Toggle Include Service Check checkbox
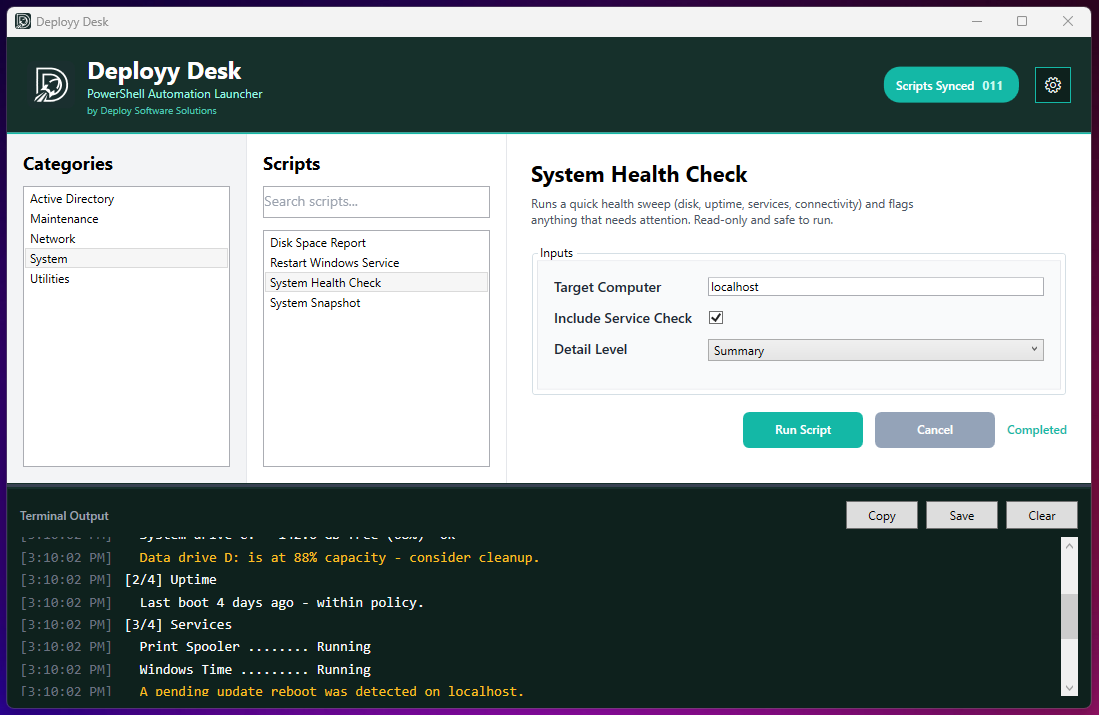This screenshot has height=715, width=1099. (716, 318)
